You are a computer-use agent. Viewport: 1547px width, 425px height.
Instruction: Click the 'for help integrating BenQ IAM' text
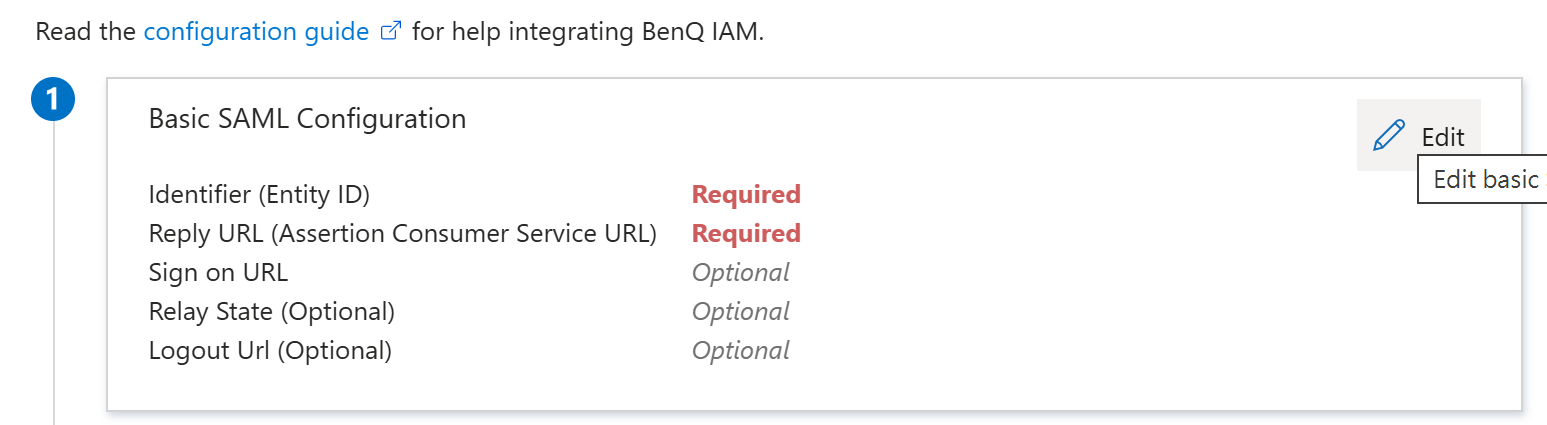point(588,31)
